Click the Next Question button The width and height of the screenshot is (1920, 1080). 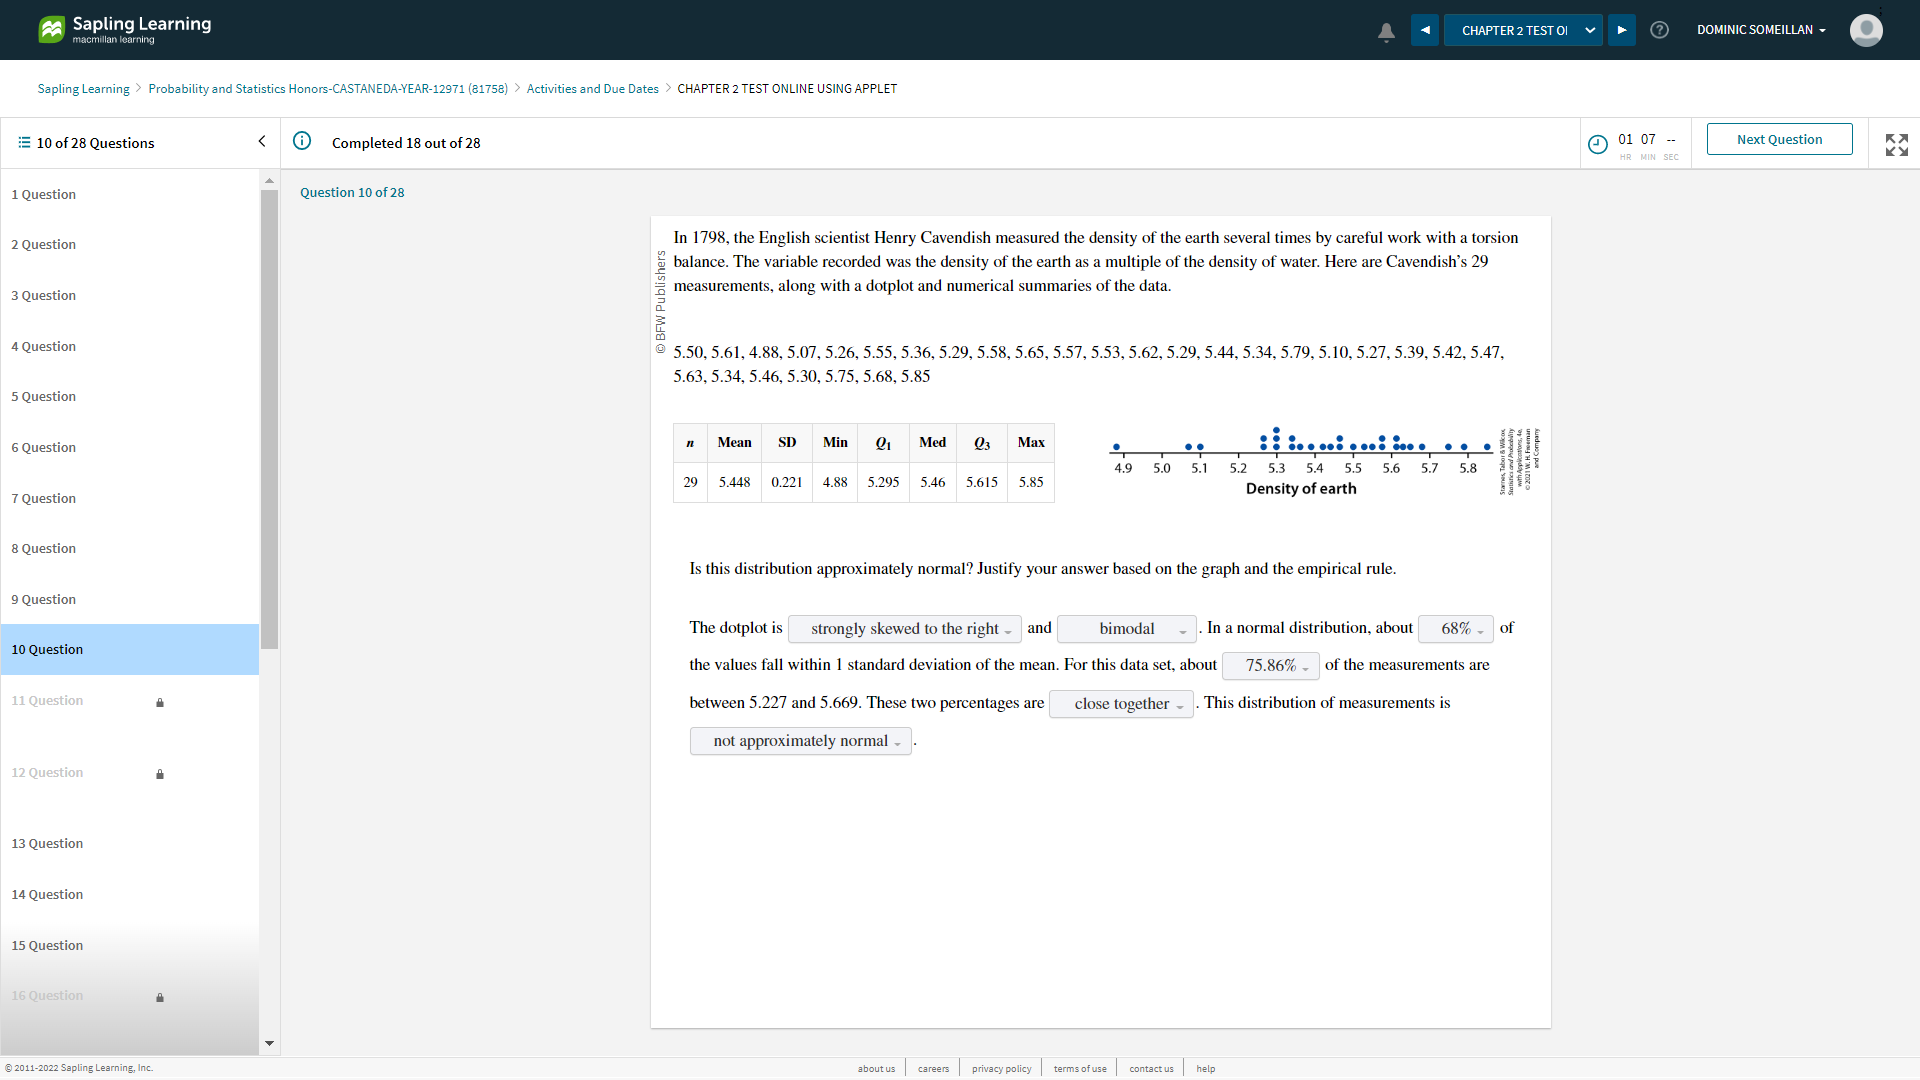coord(1779,139)
